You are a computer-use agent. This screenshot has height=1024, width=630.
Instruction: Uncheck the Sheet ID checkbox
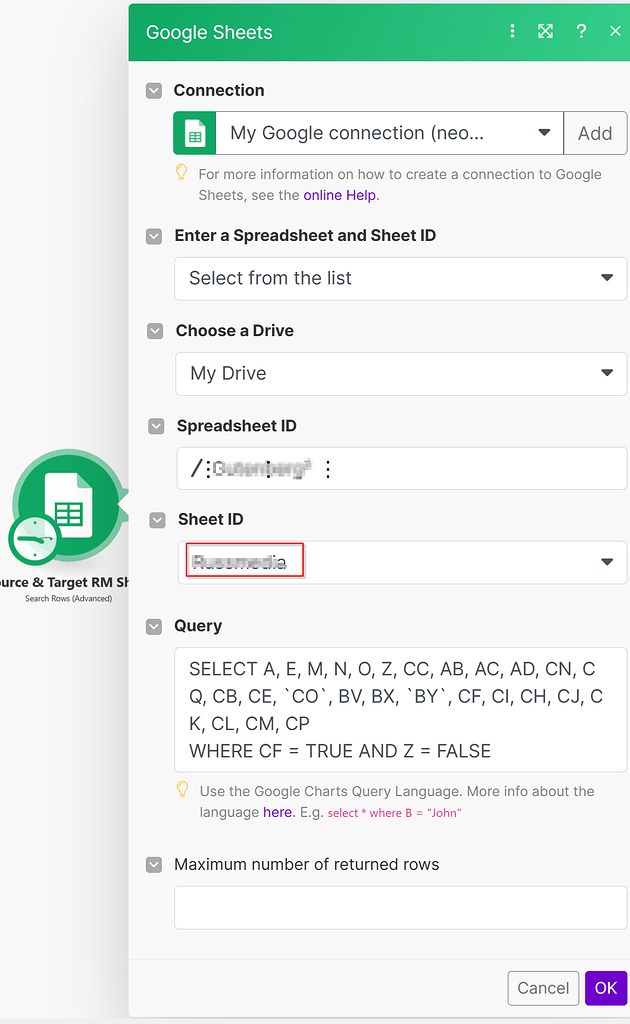[x=154, y=520]
